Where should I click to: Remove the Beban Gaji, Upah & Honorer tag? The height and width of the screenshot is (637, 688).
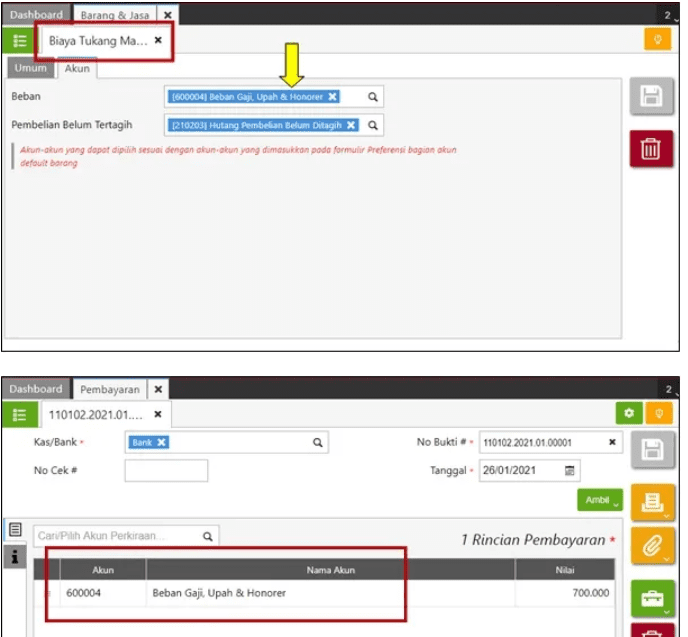(x=333, y=97)
